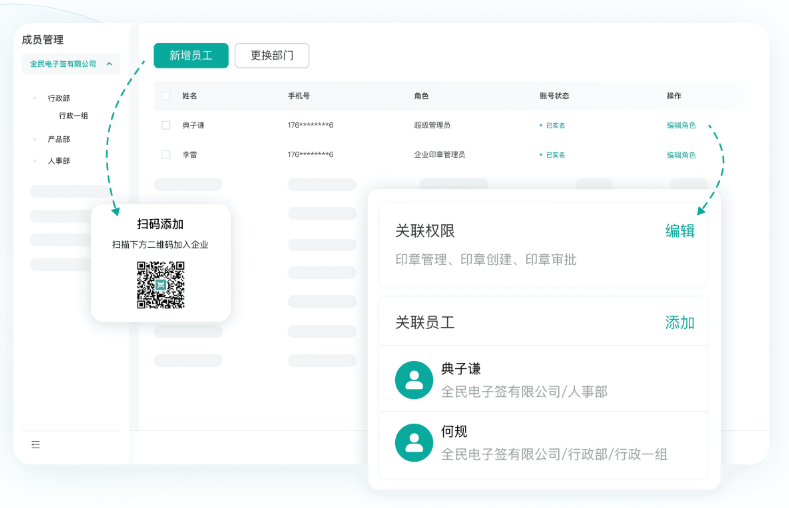Select 行政部 in the department tree

(59, 98)
